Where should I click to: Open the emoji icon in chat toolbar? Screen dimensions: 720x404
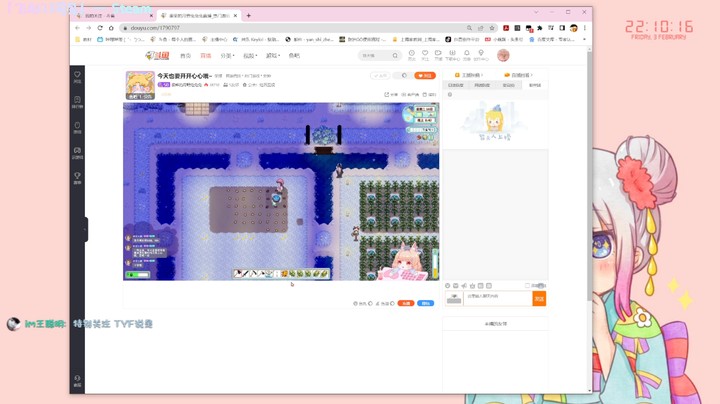point(448,286)
